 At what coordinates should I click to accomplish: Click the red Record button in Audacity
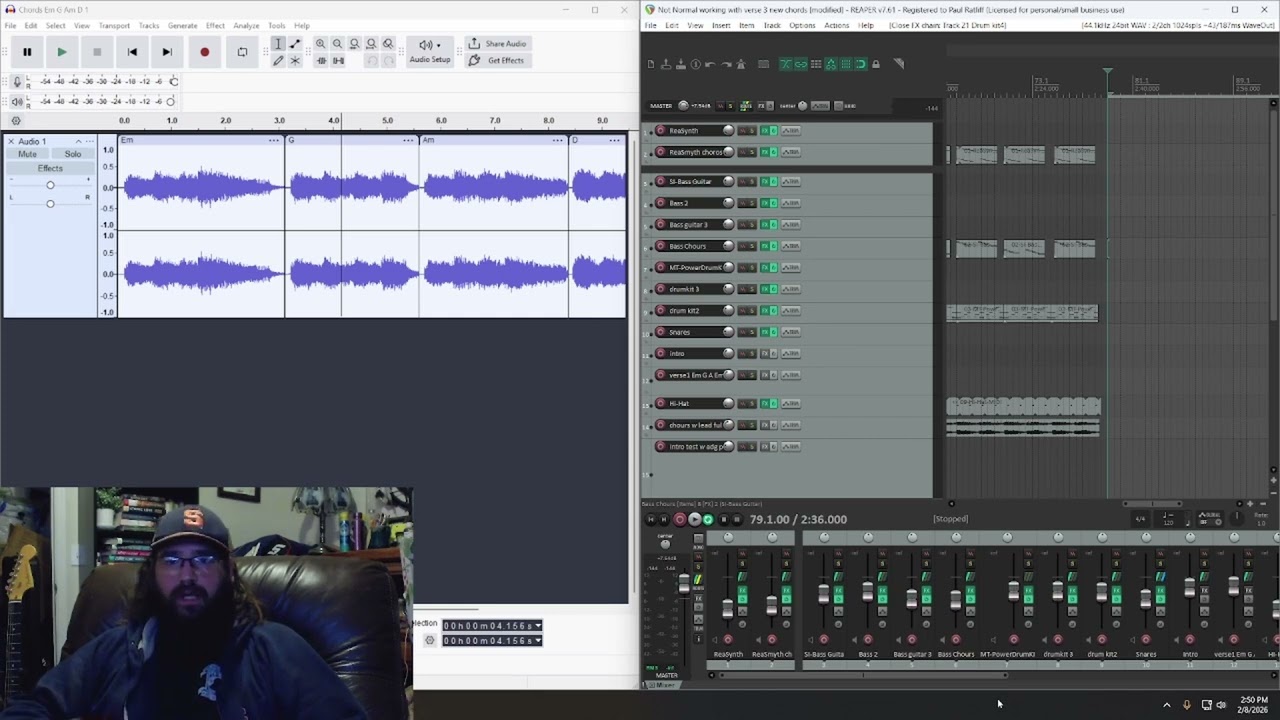coord(205,52)
